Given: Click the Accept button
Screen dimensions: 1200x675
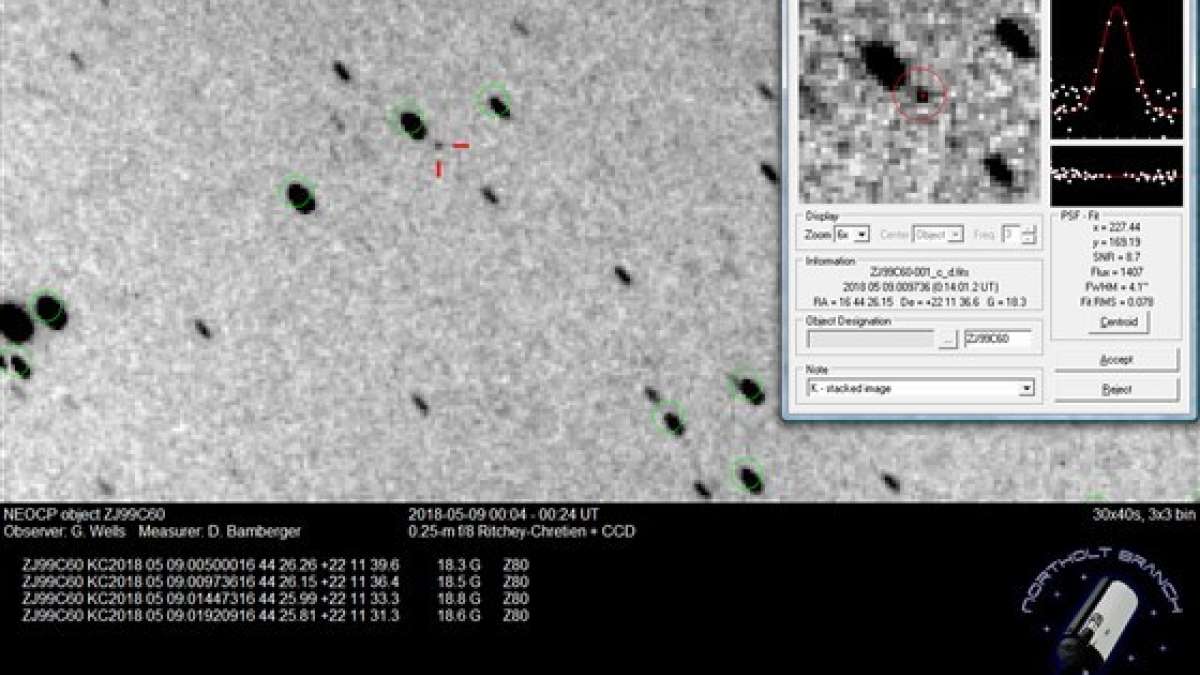Looking at the screenshot, I should [x=1116, y=359].
